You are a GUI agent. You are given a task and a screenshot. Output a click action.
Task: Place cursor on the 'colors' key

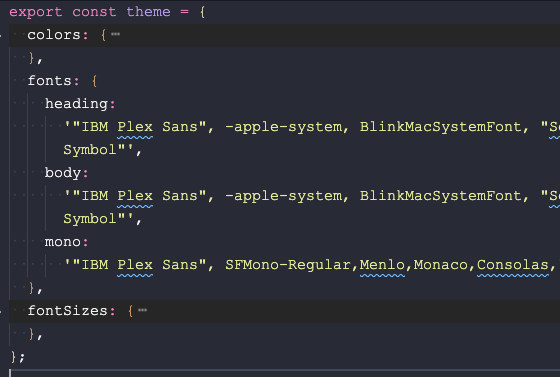point(54,35)
